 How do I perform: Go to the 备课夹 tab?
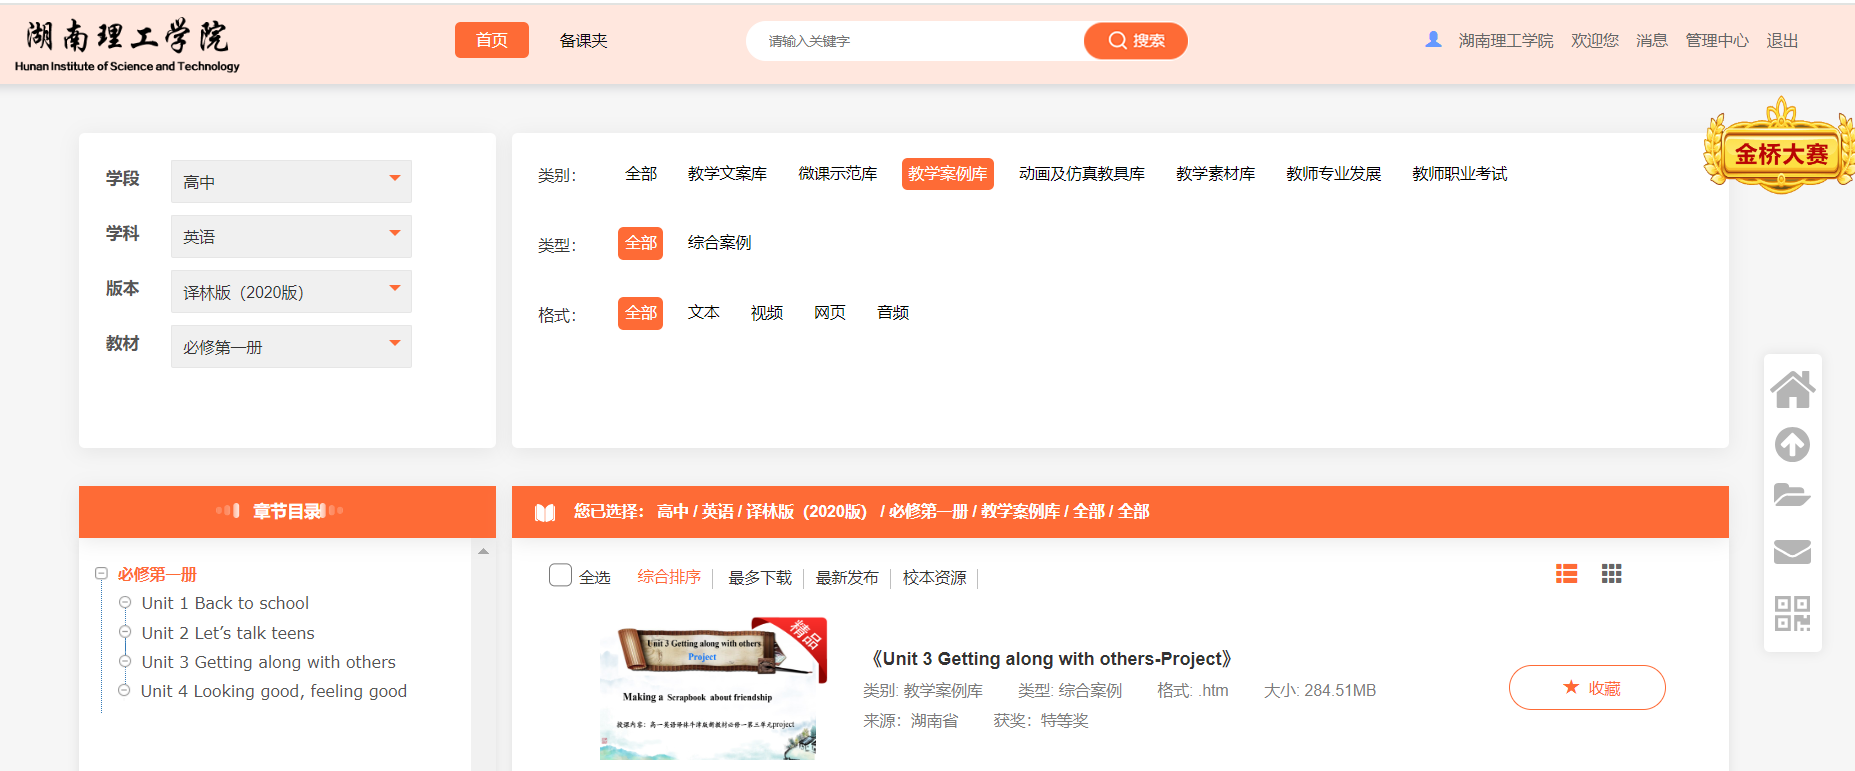[x=583, y=41]
